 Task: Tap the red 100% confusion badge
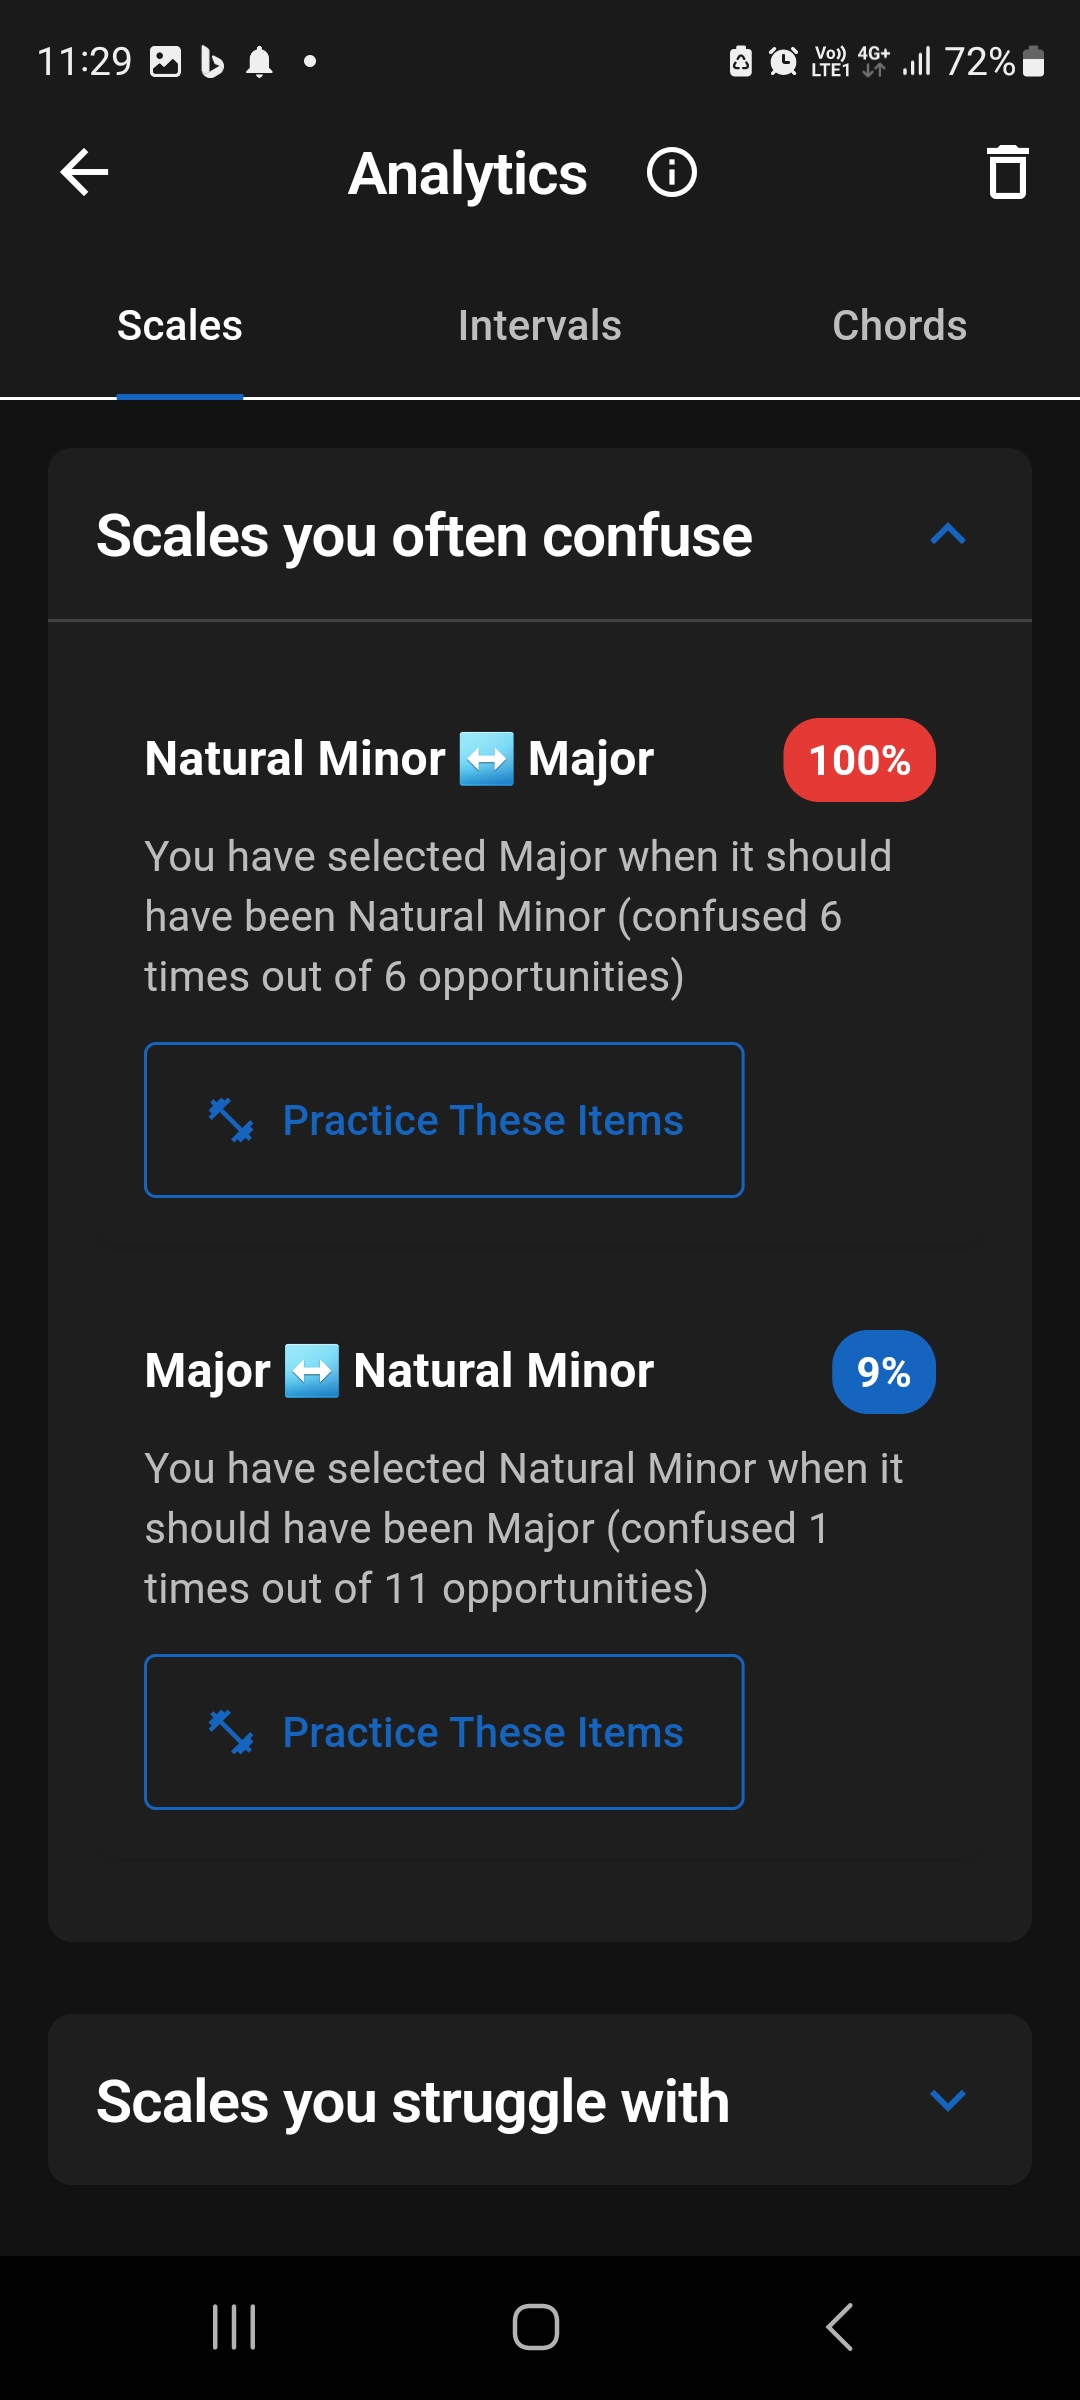coord(859,760)
